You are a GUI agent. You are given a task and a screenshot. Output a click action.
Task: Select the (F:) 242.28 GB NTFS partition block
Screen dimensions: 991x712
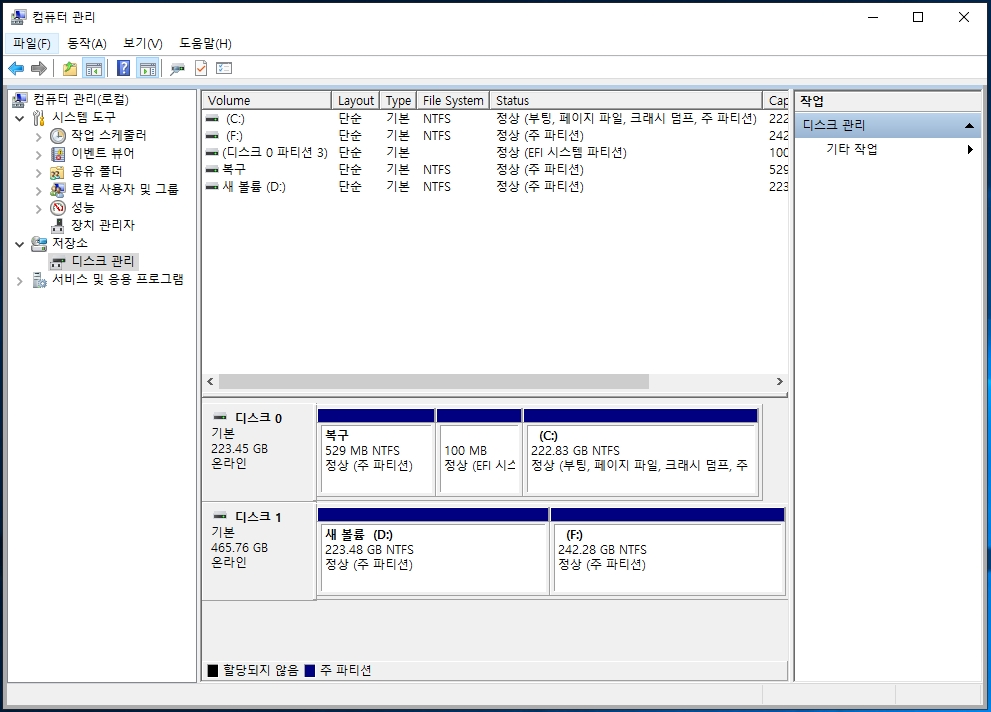click(667, 551)
